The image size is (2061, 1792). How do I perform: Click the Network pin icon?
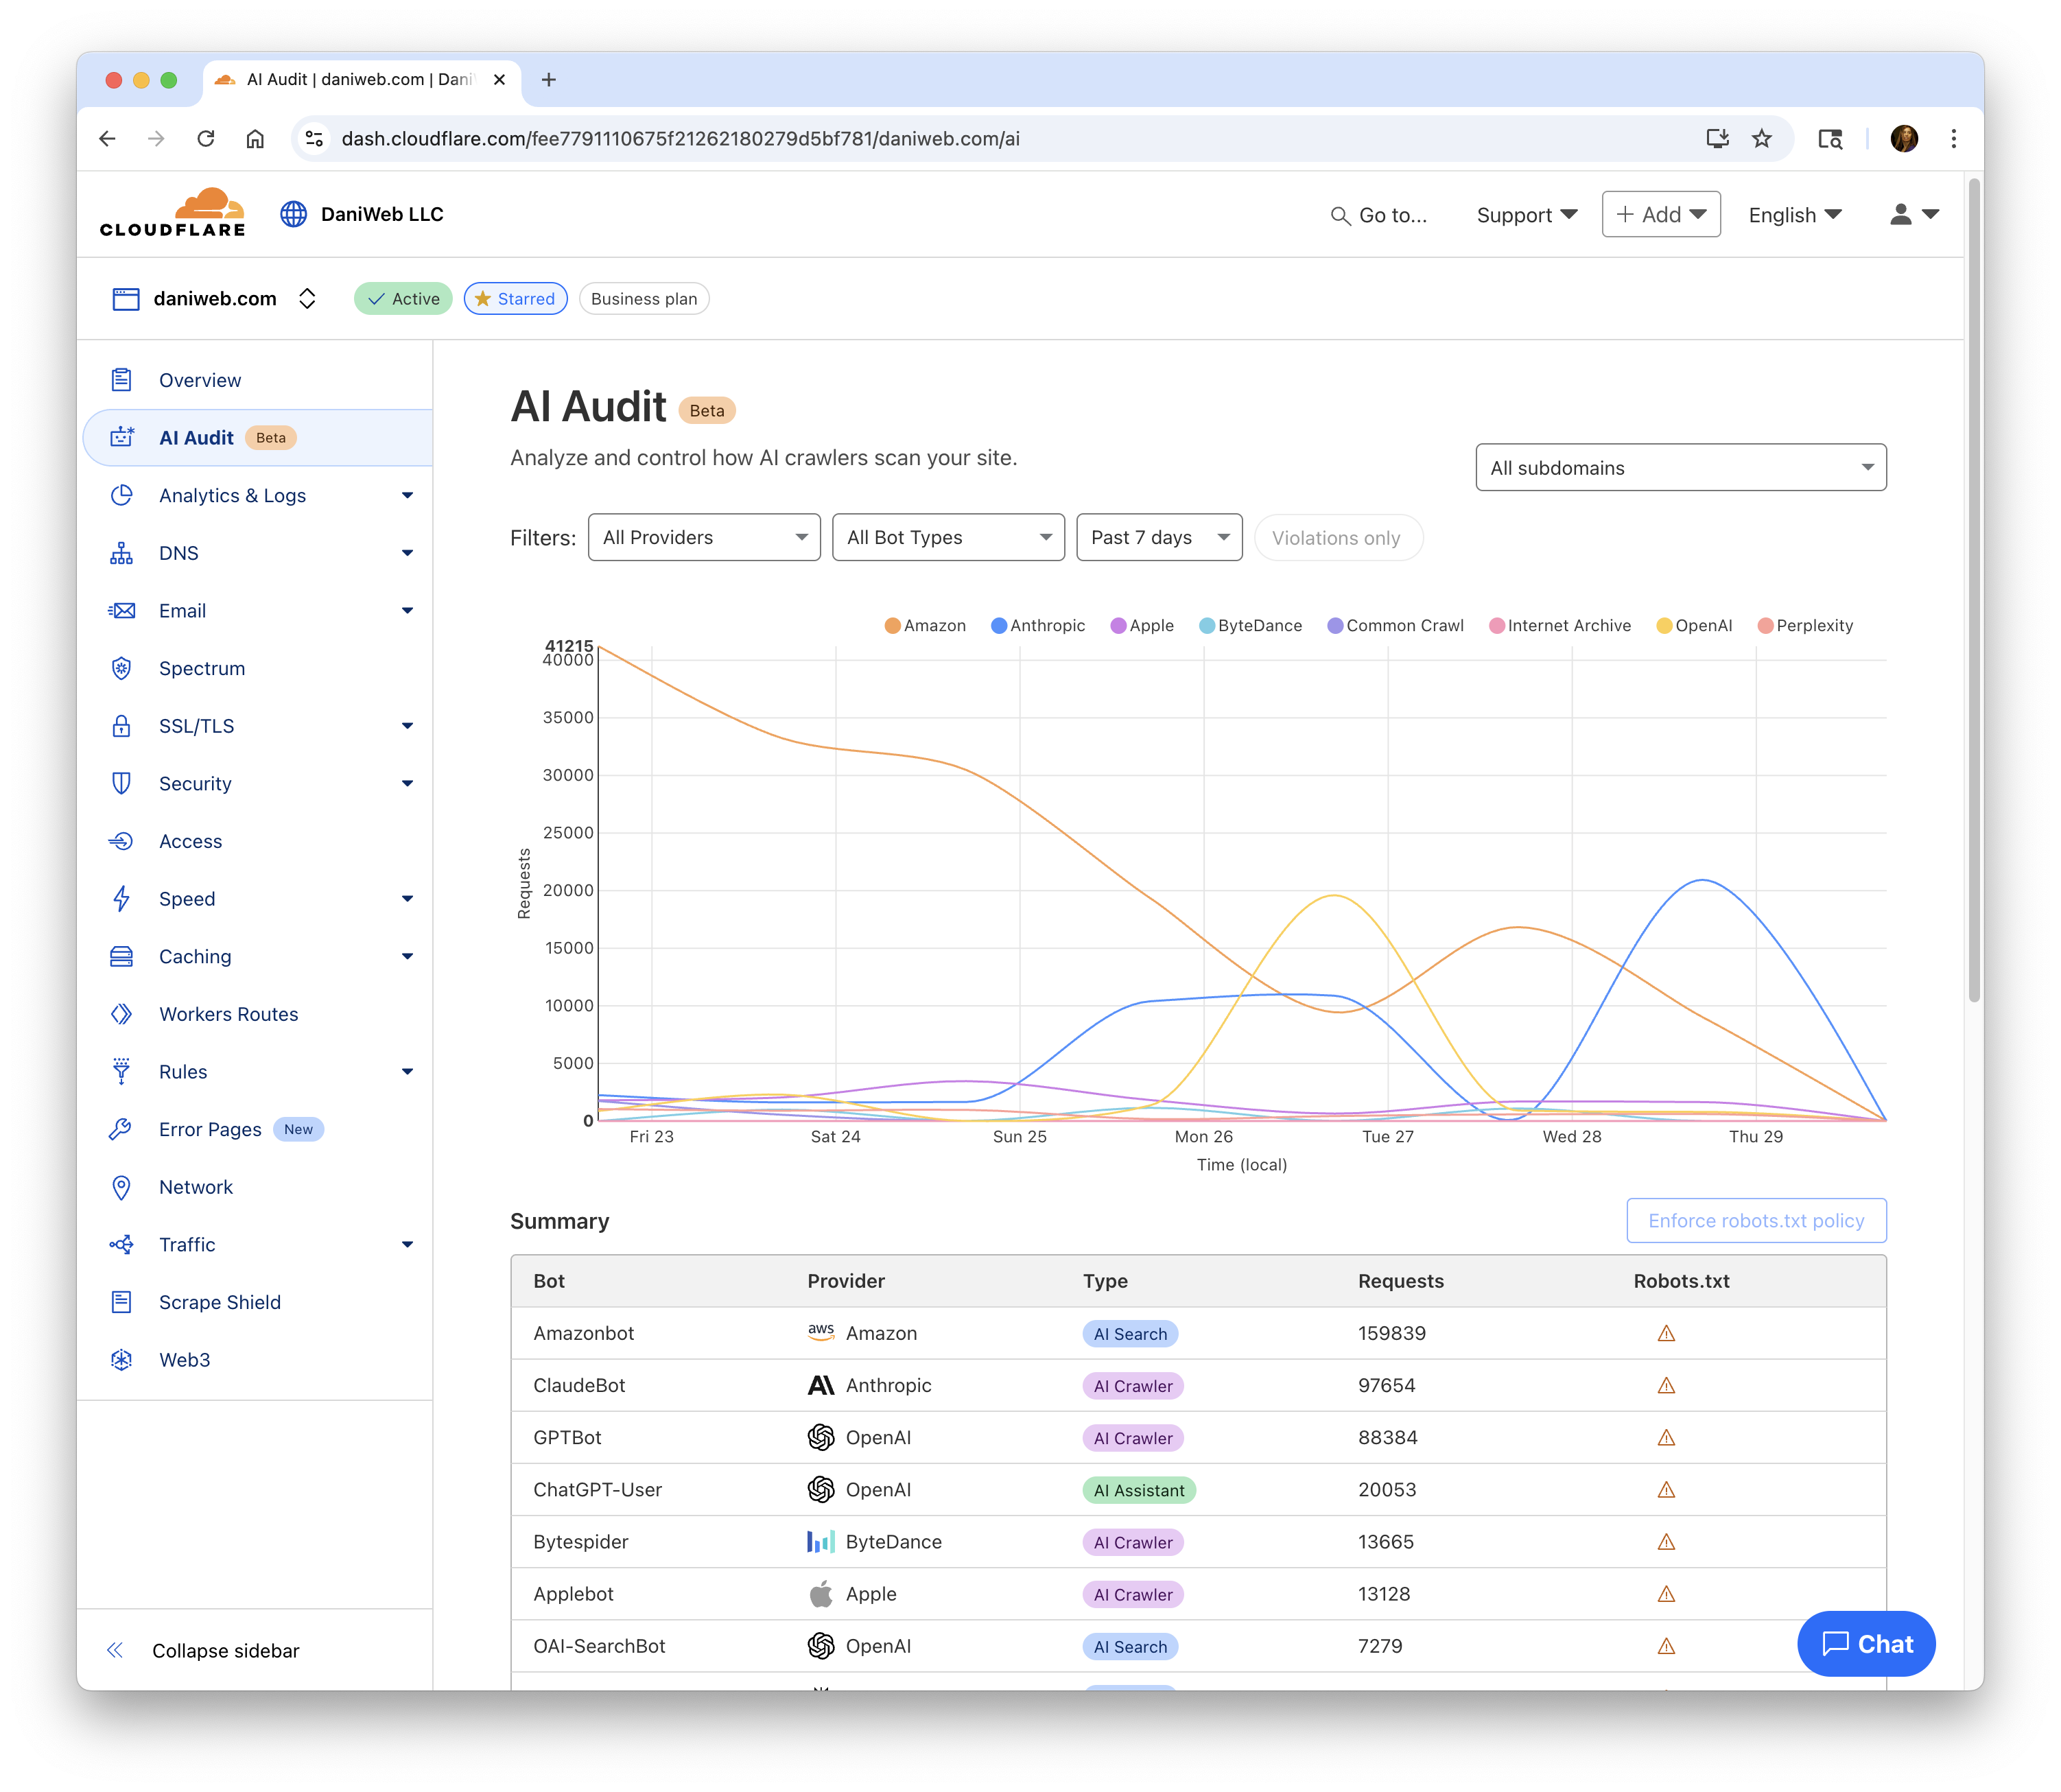(122, 1187)
